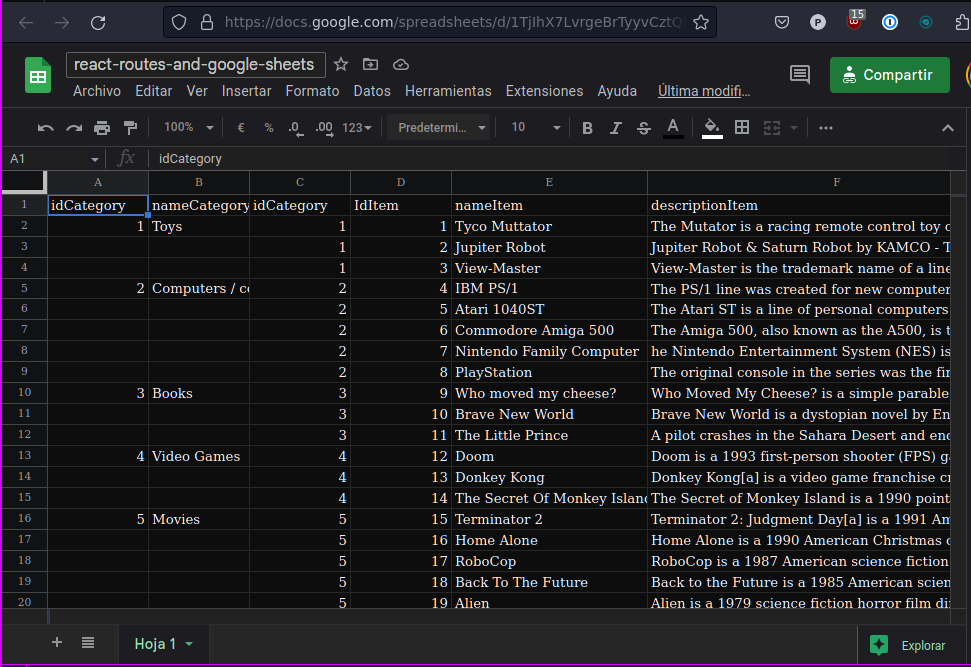The width and height of the screenshot is (971, 667).
Task: Open the Formato menu
Action: click(312, 91)
